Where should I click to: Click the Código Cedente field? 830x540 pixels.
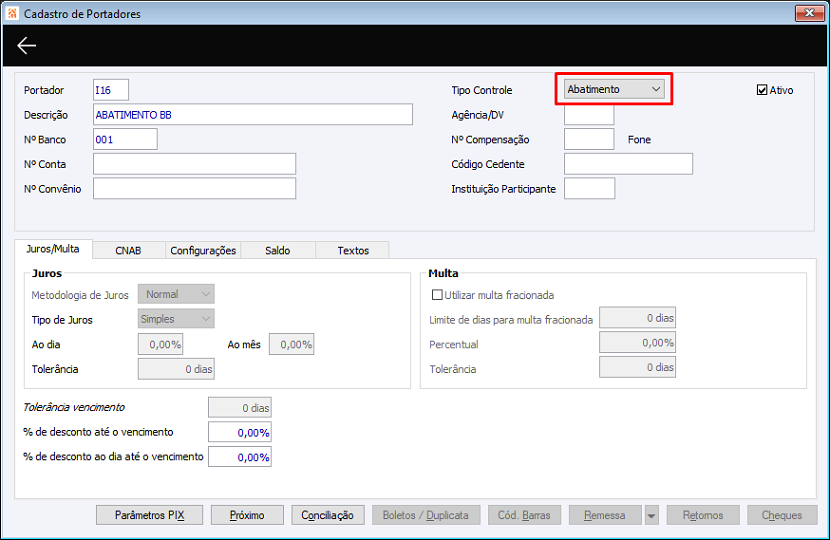(628, 164)
